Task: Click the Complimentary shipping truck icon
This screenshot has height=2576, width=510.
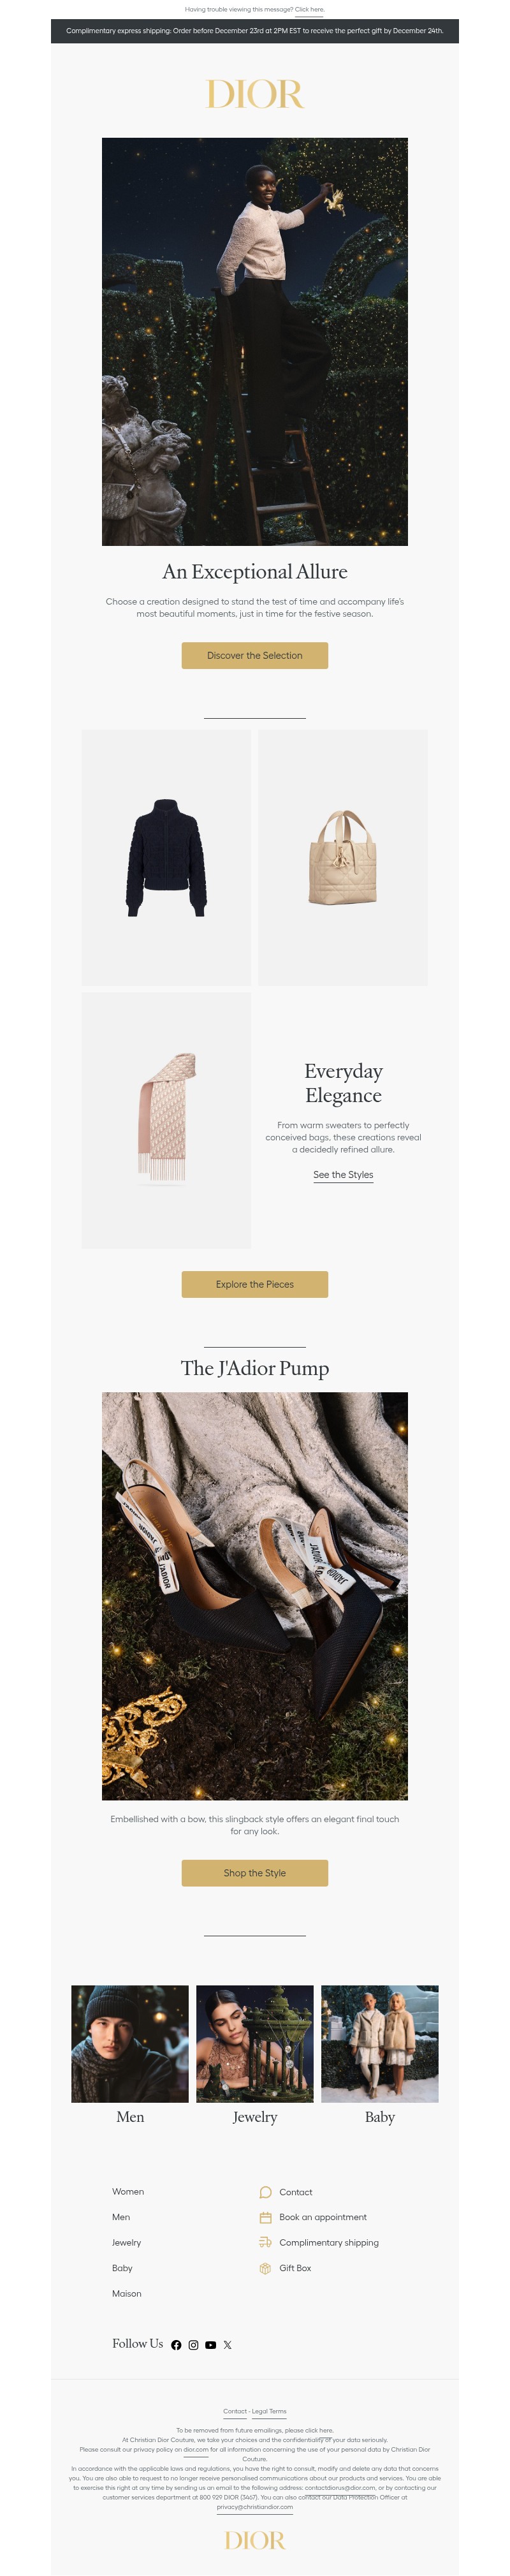Action: point(265,2242)
